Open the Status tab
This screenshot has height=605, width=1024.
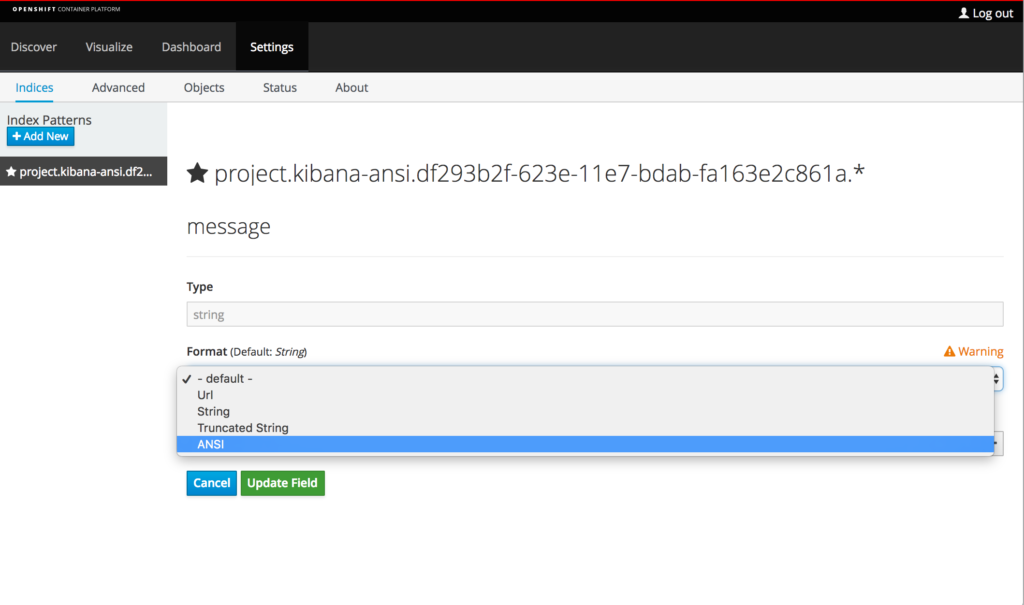coord(280,88)
